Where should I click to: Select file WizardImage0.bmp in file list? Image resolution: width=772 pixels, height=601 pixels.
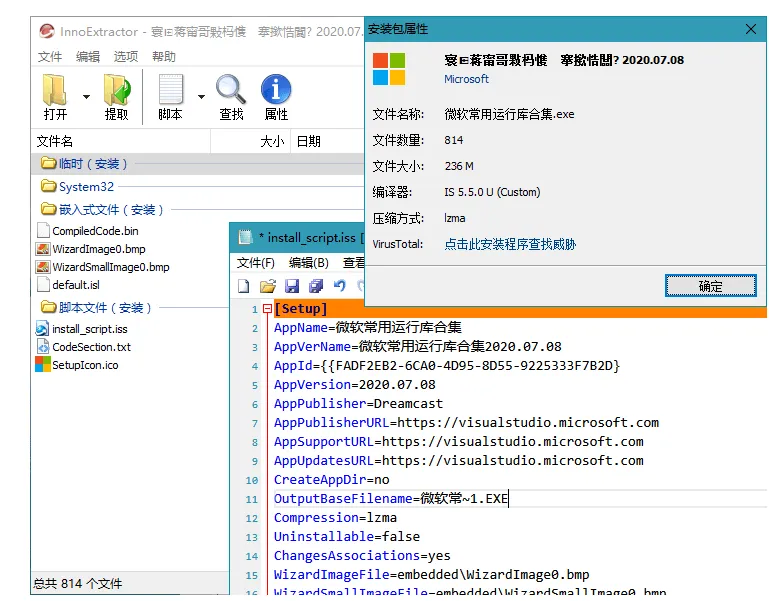[99, 249]
